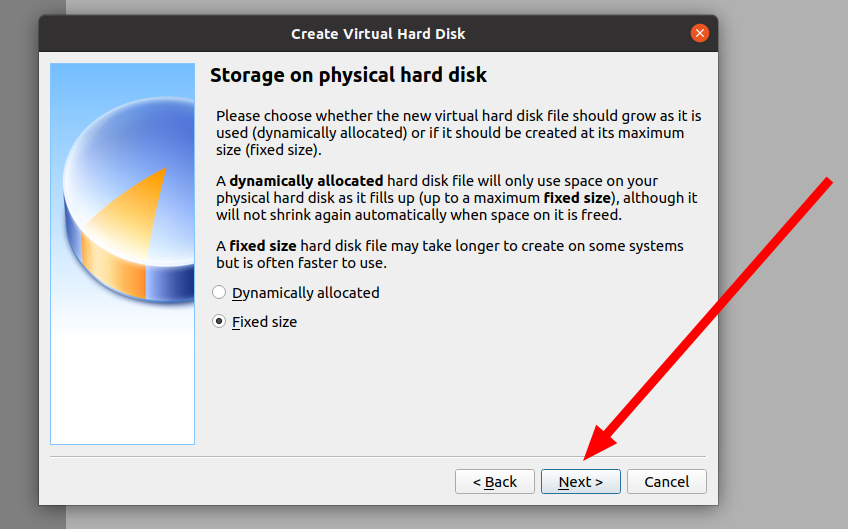848x529 pixels.
Task: Click the "Create Virtual Hard Disk" title bar text
Action: tap(378, 34)
